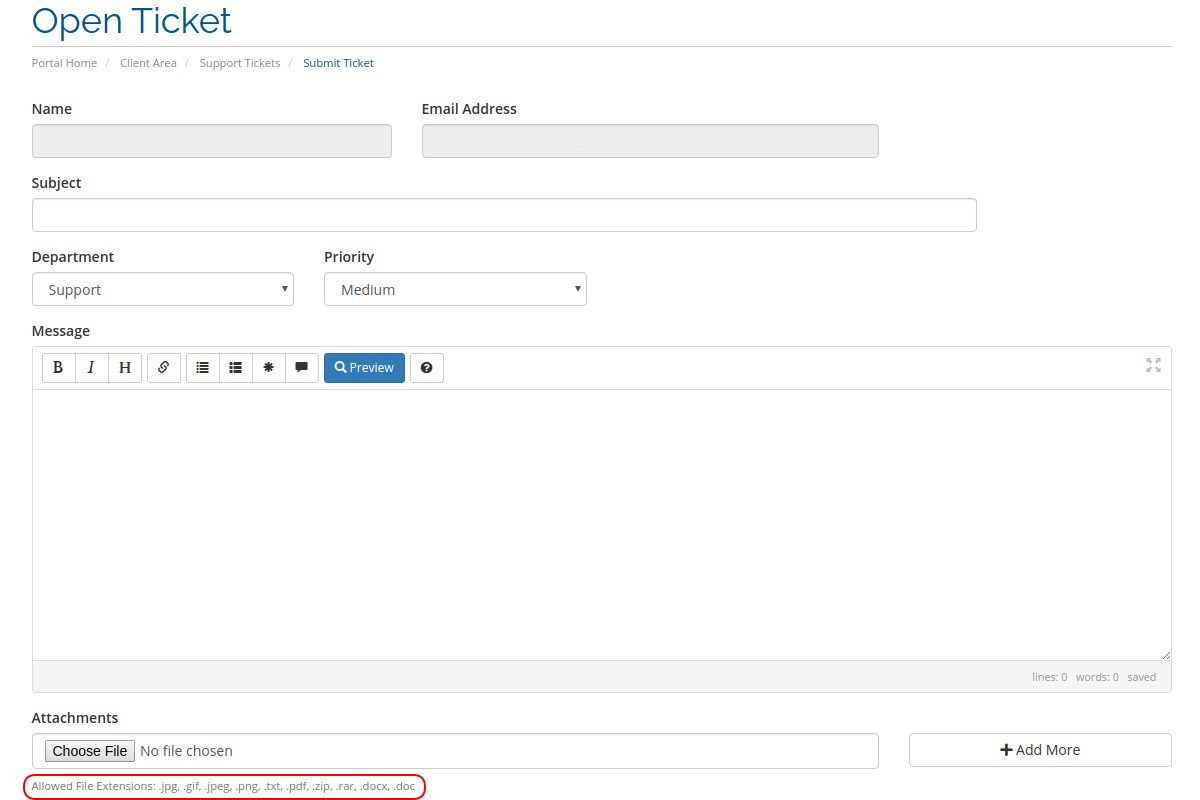Click the 'words: 0' status text
Image resolution: width=1200 pixels, height=800 pixels.
pos(1097,677)
